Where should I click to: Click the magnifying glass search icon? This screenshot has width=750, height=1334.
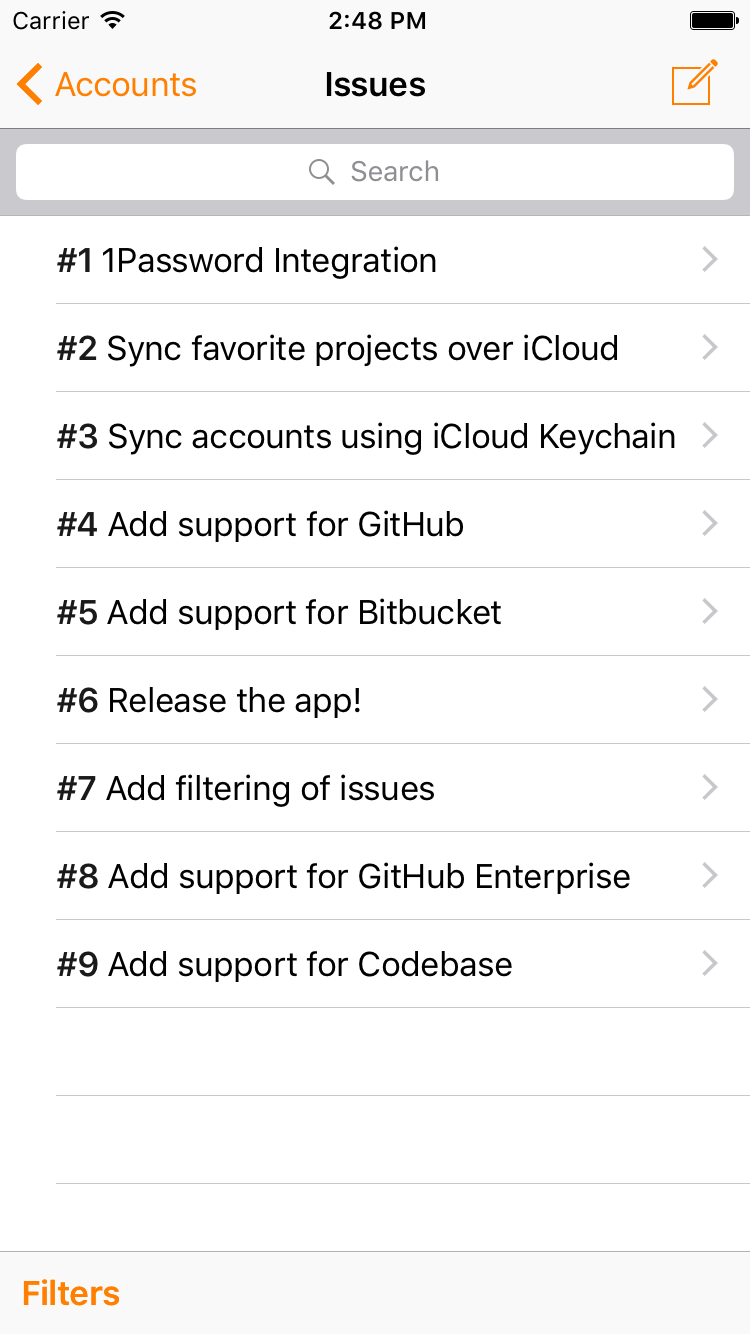pyautogui.click(x=321, y=172)
